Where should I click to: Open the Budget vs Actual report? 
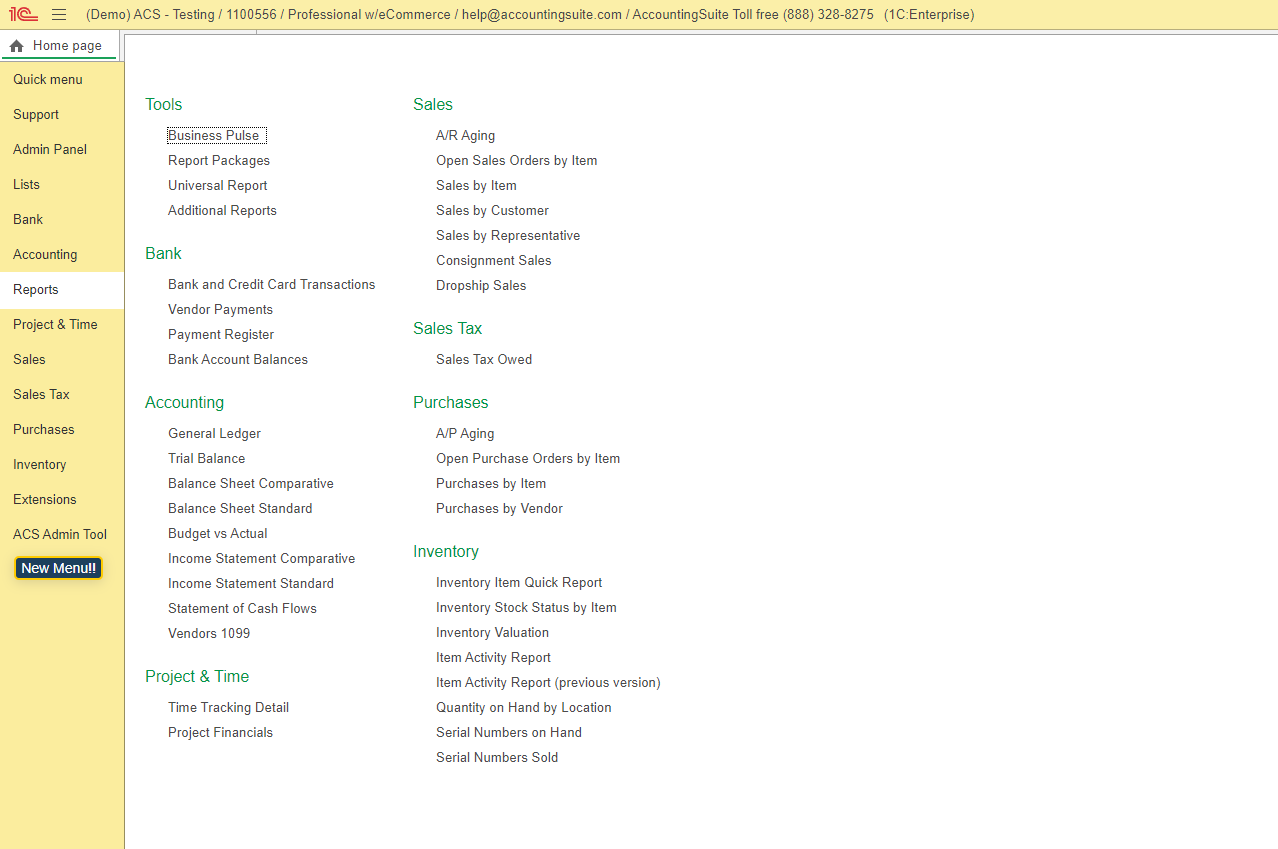pyautogui.click(x=218, y=534)
